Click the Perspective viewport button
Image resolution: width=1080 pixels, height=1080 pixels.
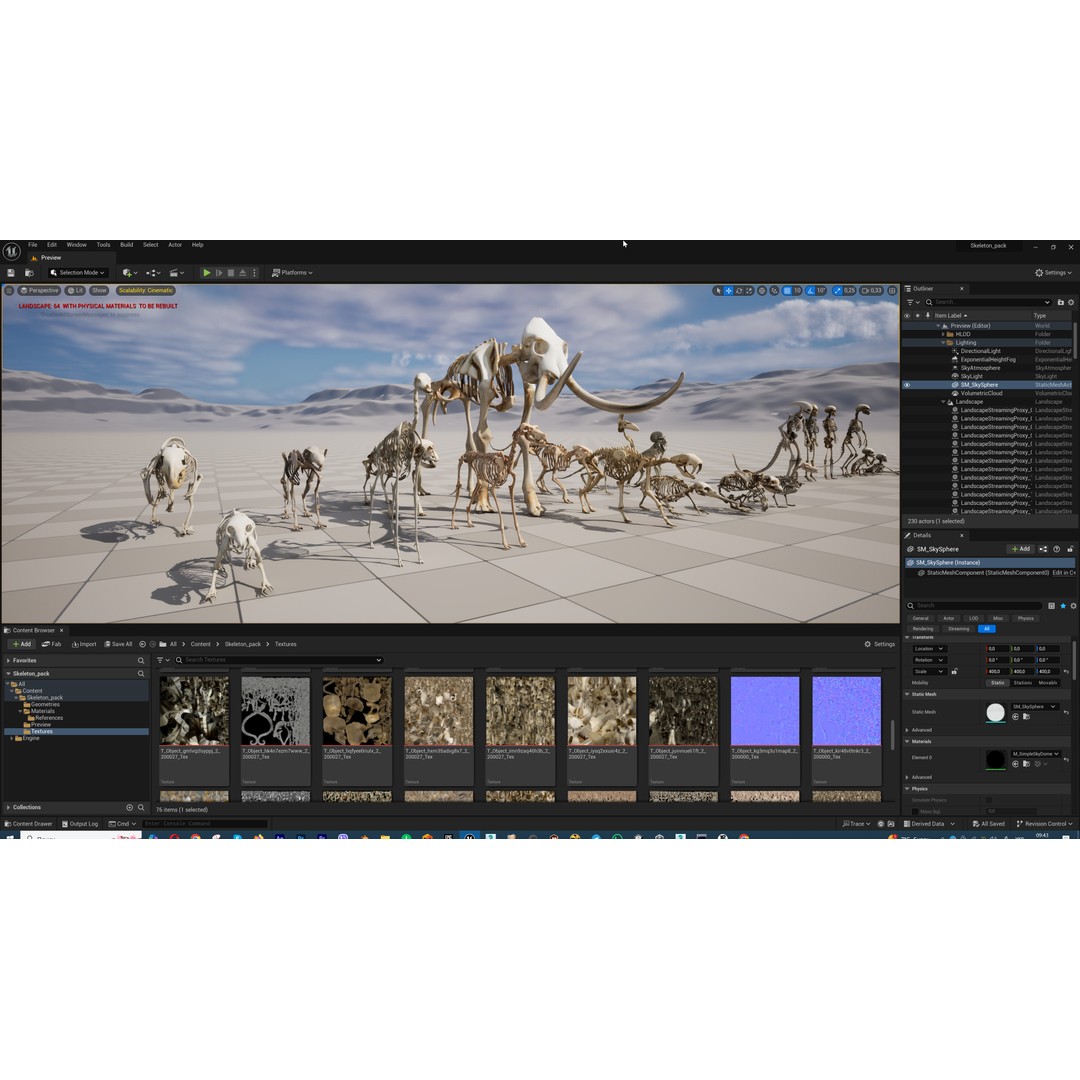(x=39, y=291)
